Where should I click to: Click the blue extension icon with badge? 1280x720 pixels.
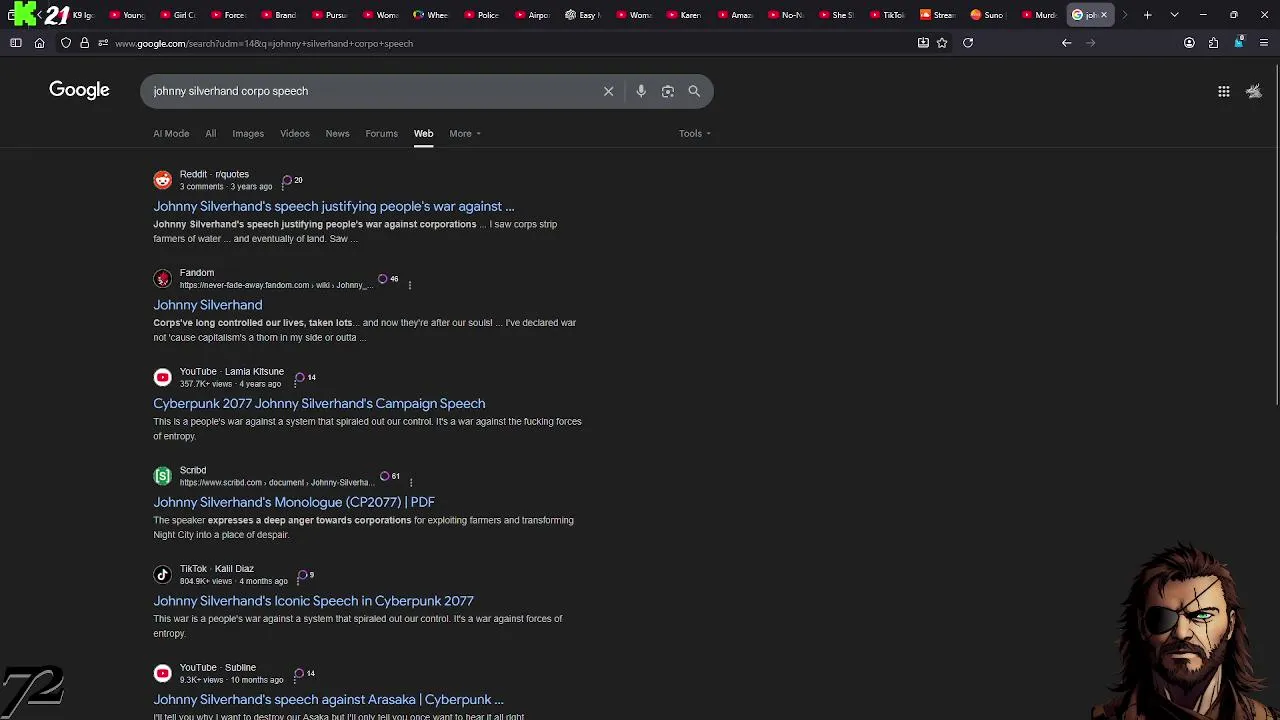1239,42
